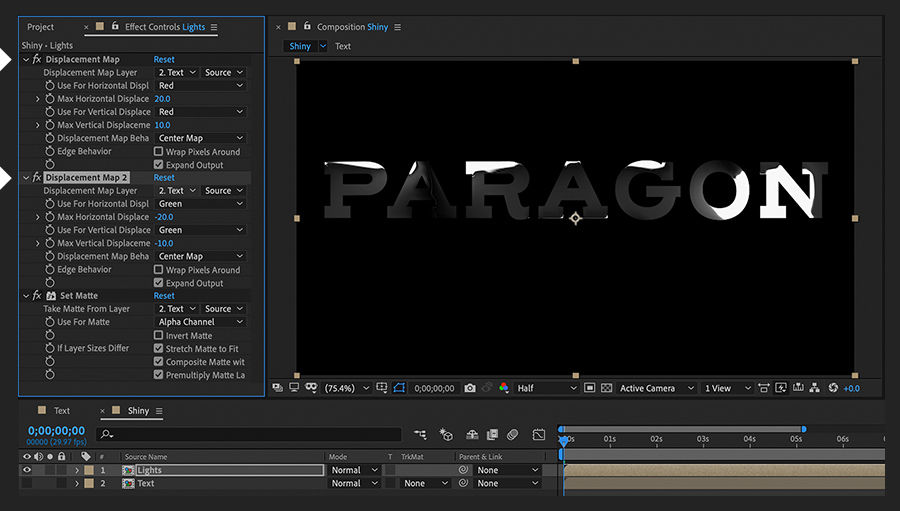This screenshot has height=511, width=900.
Task: Select the Text tab in the timeline
Action: (x=61, y=411)
